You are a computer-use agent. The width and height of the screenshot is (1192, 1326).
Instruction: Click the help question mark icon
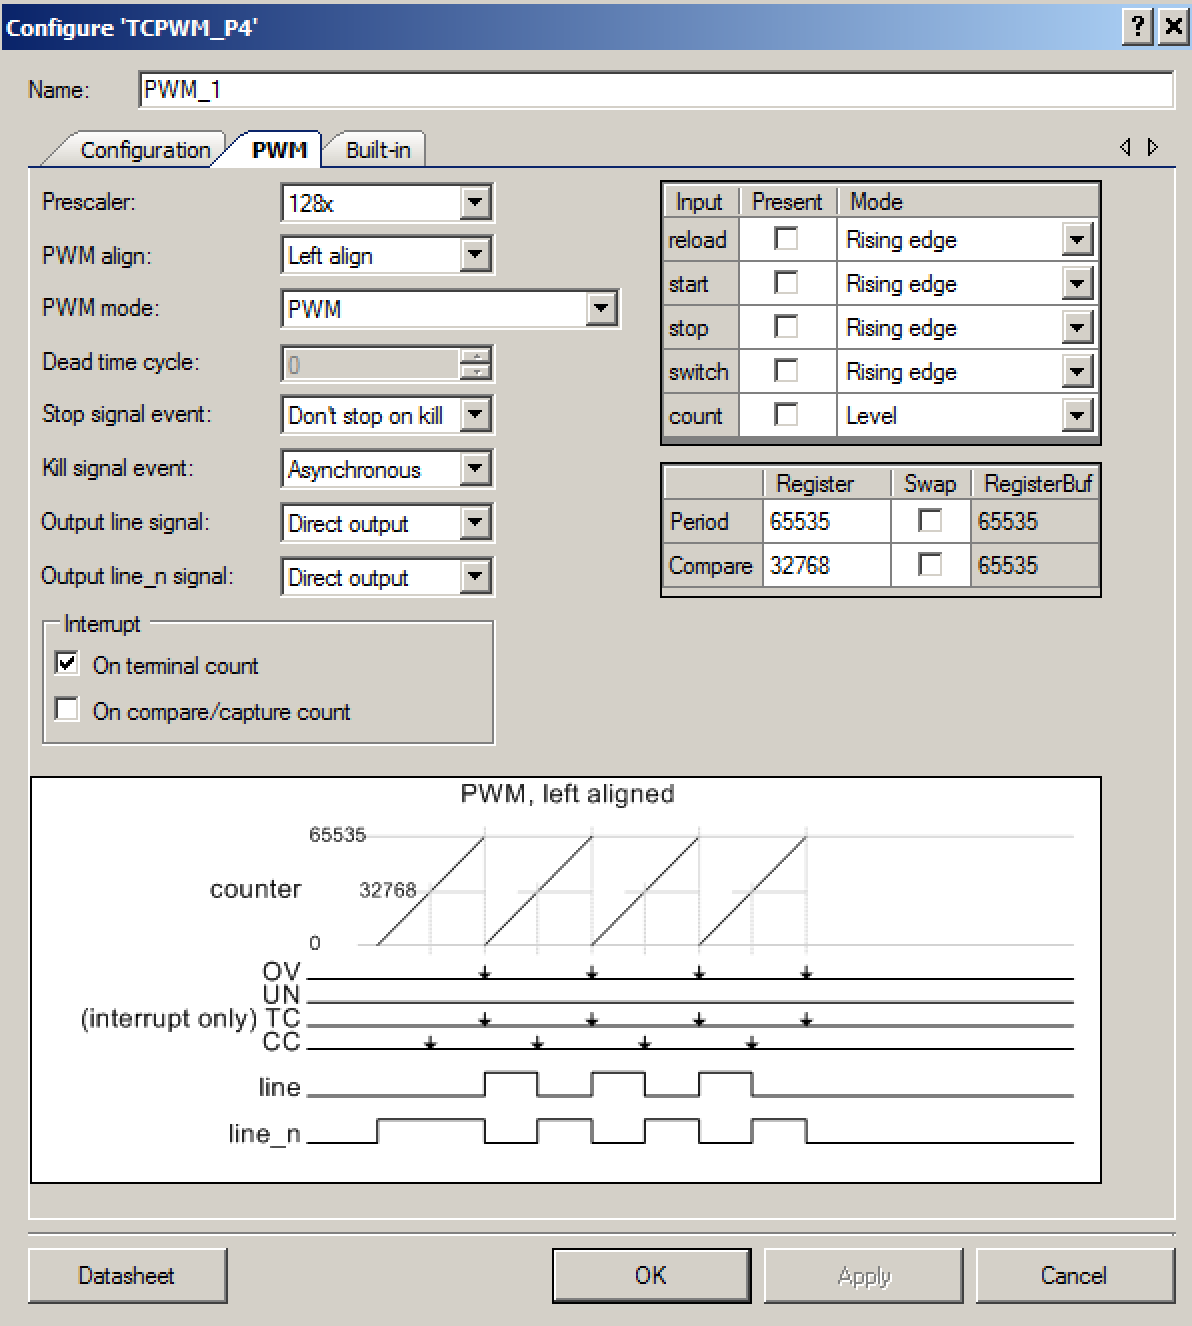1138,26
